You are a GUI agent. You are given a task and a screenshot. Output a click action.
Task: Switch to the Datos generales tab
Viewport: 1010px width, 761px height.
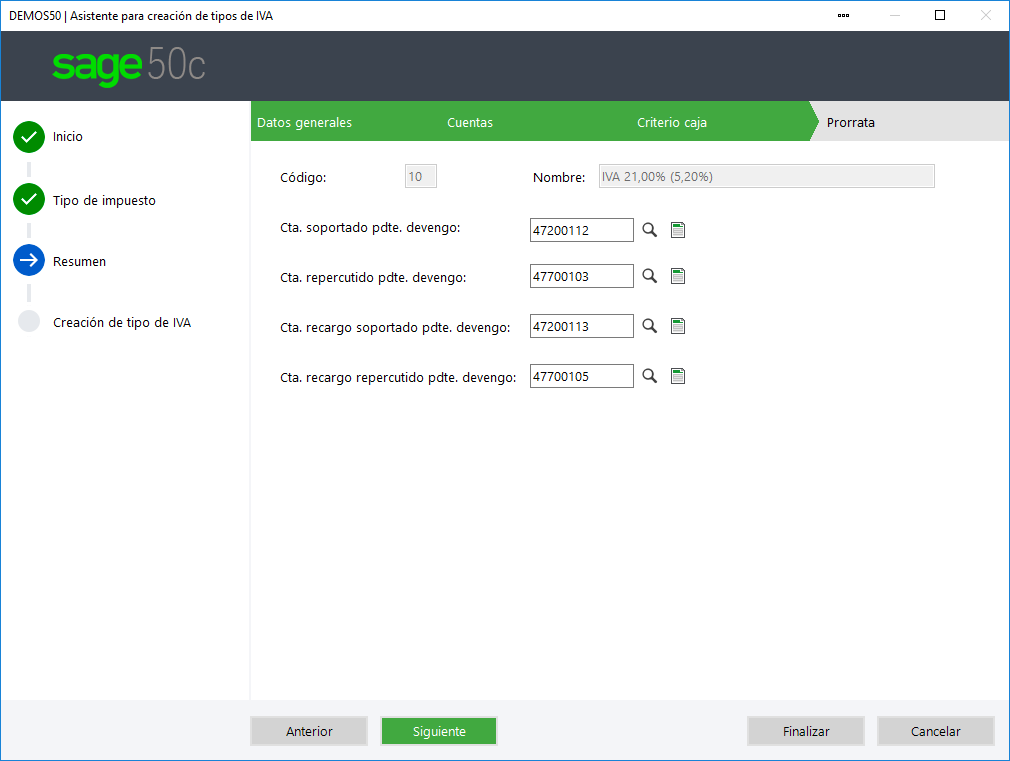[x=304, y=122]
